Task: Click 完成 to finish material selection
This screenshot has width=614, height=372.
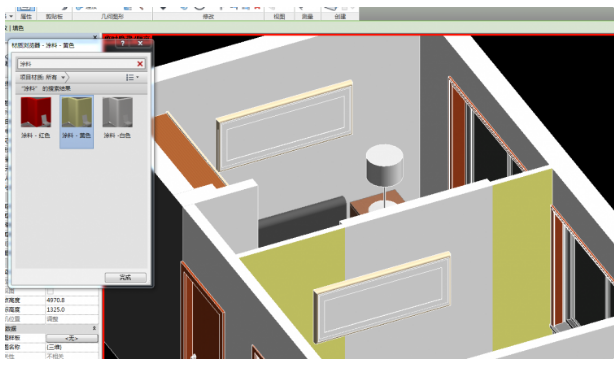Action: 125,277
